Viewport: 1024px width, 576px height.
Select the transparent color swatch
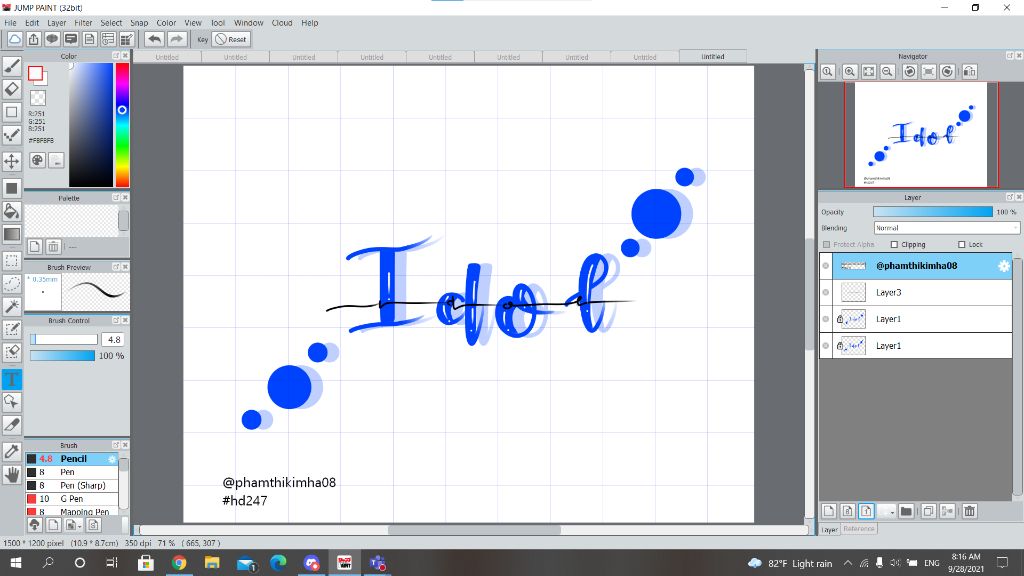38,98
